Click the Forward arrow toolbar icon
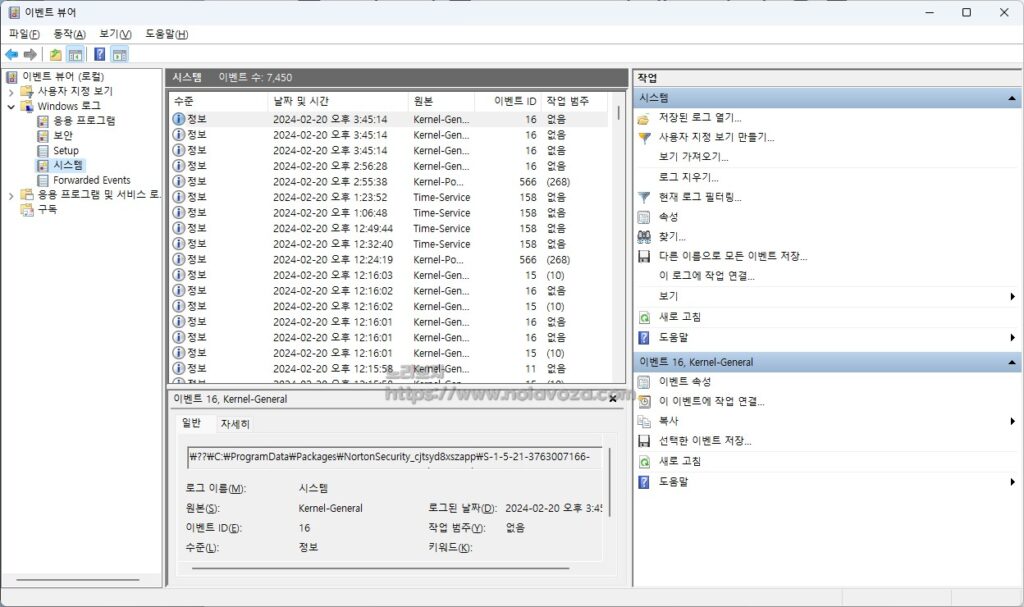 [x=30, y=55]
